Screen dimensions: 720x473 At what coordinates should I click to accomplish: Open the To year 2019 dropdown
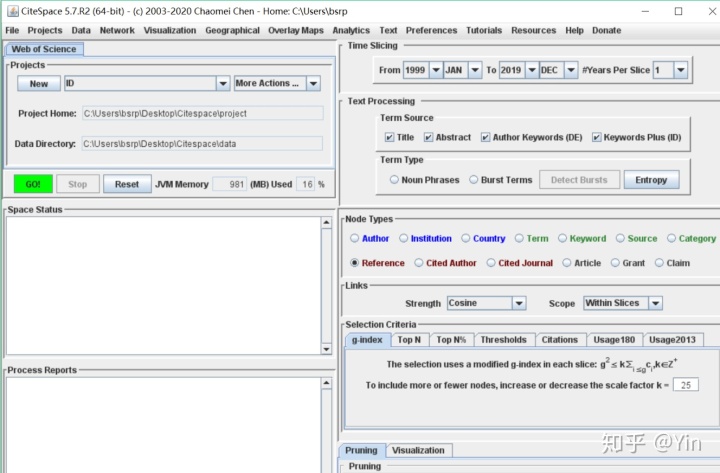pyautogui.click(x=532, y=70)
